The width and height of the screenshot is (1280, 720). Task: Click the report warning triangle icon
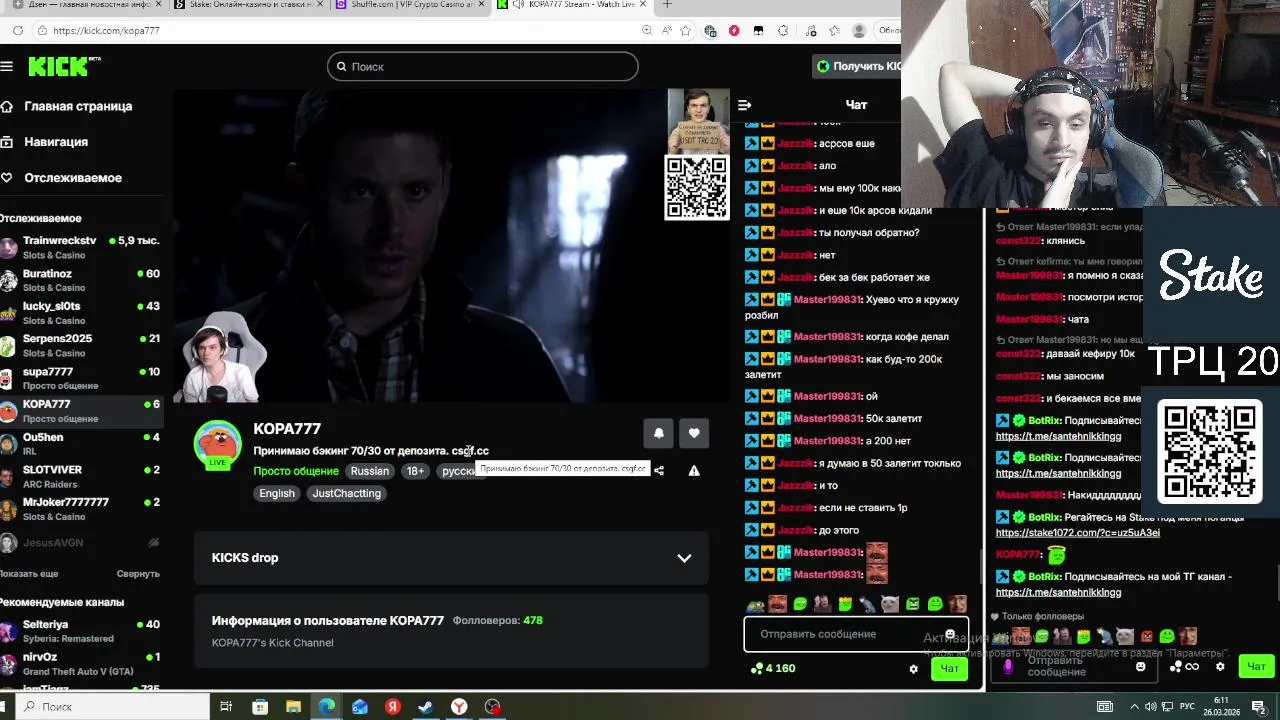click(x=694, y=471)
